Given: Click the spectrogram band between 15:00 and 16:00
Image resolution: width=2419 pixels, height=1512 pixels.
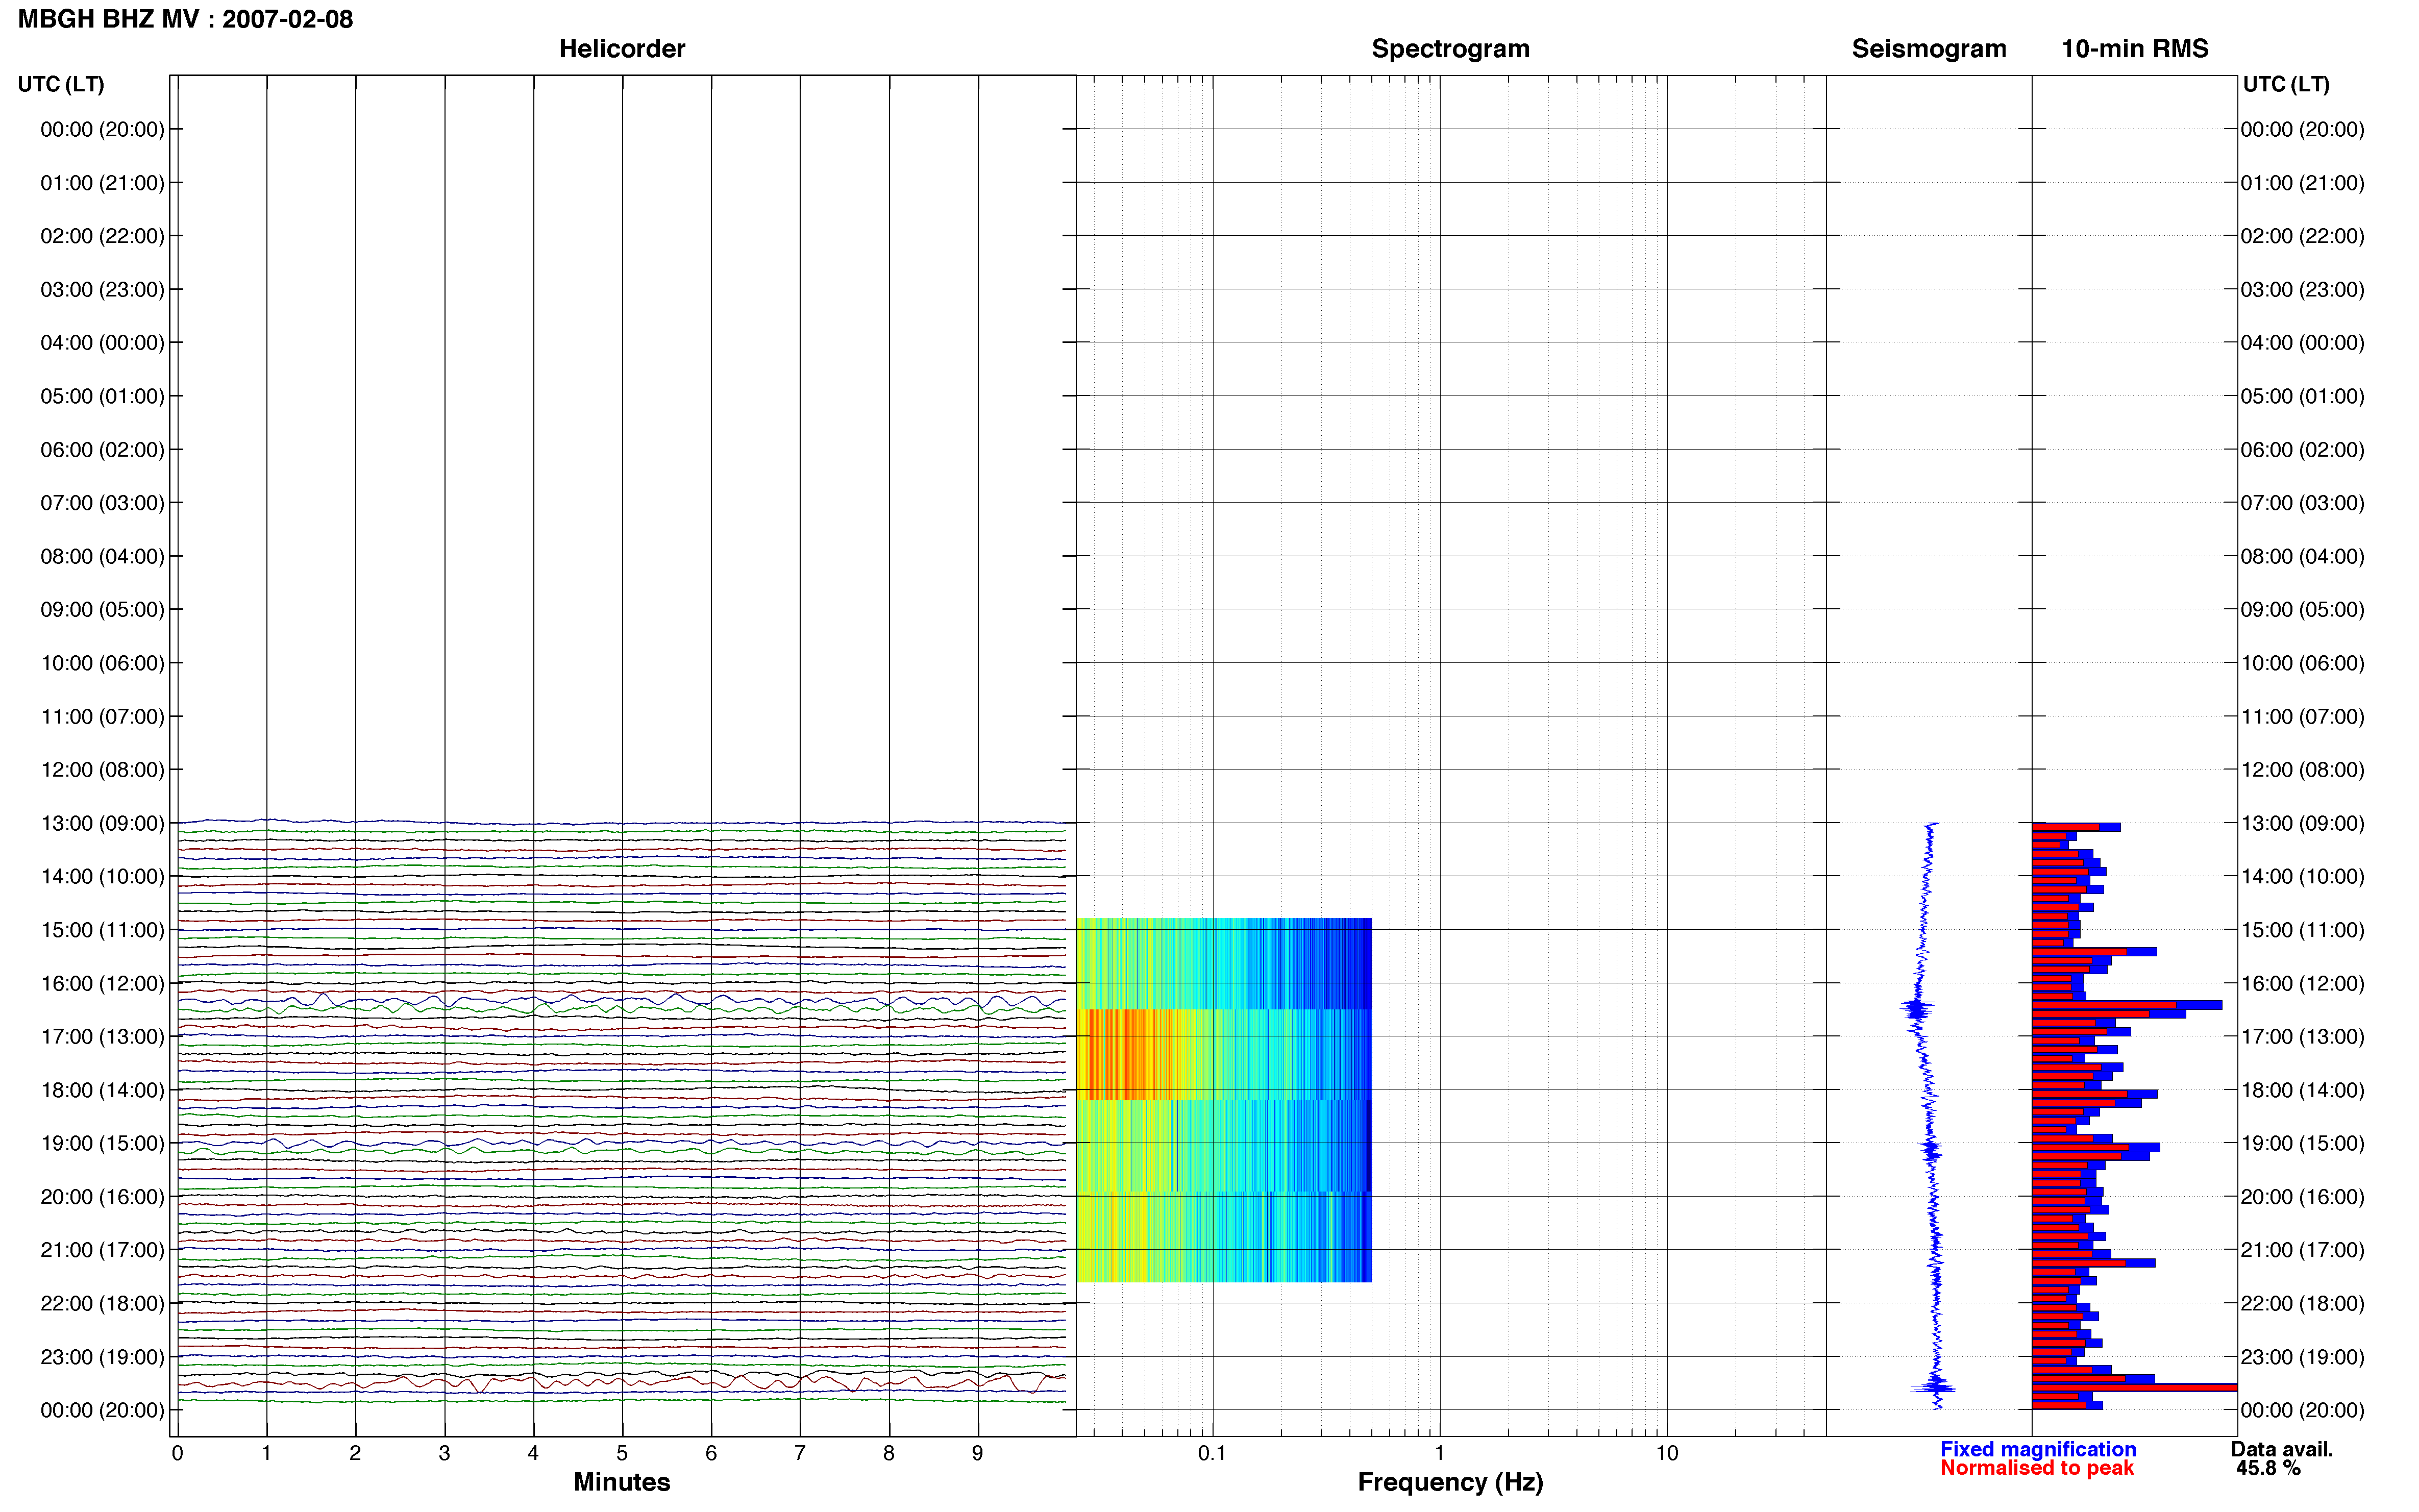Looking at the screenshot, I should click(x=1224, y=963).
